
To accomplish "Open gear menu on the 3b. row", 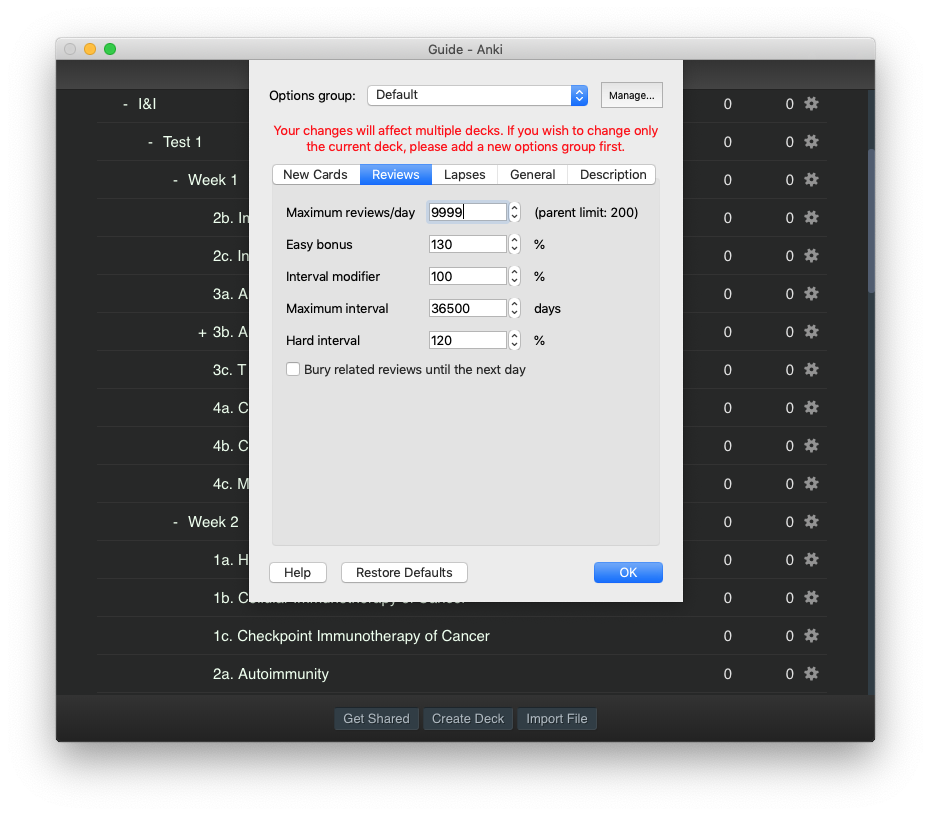I will (x=811, y=332).
